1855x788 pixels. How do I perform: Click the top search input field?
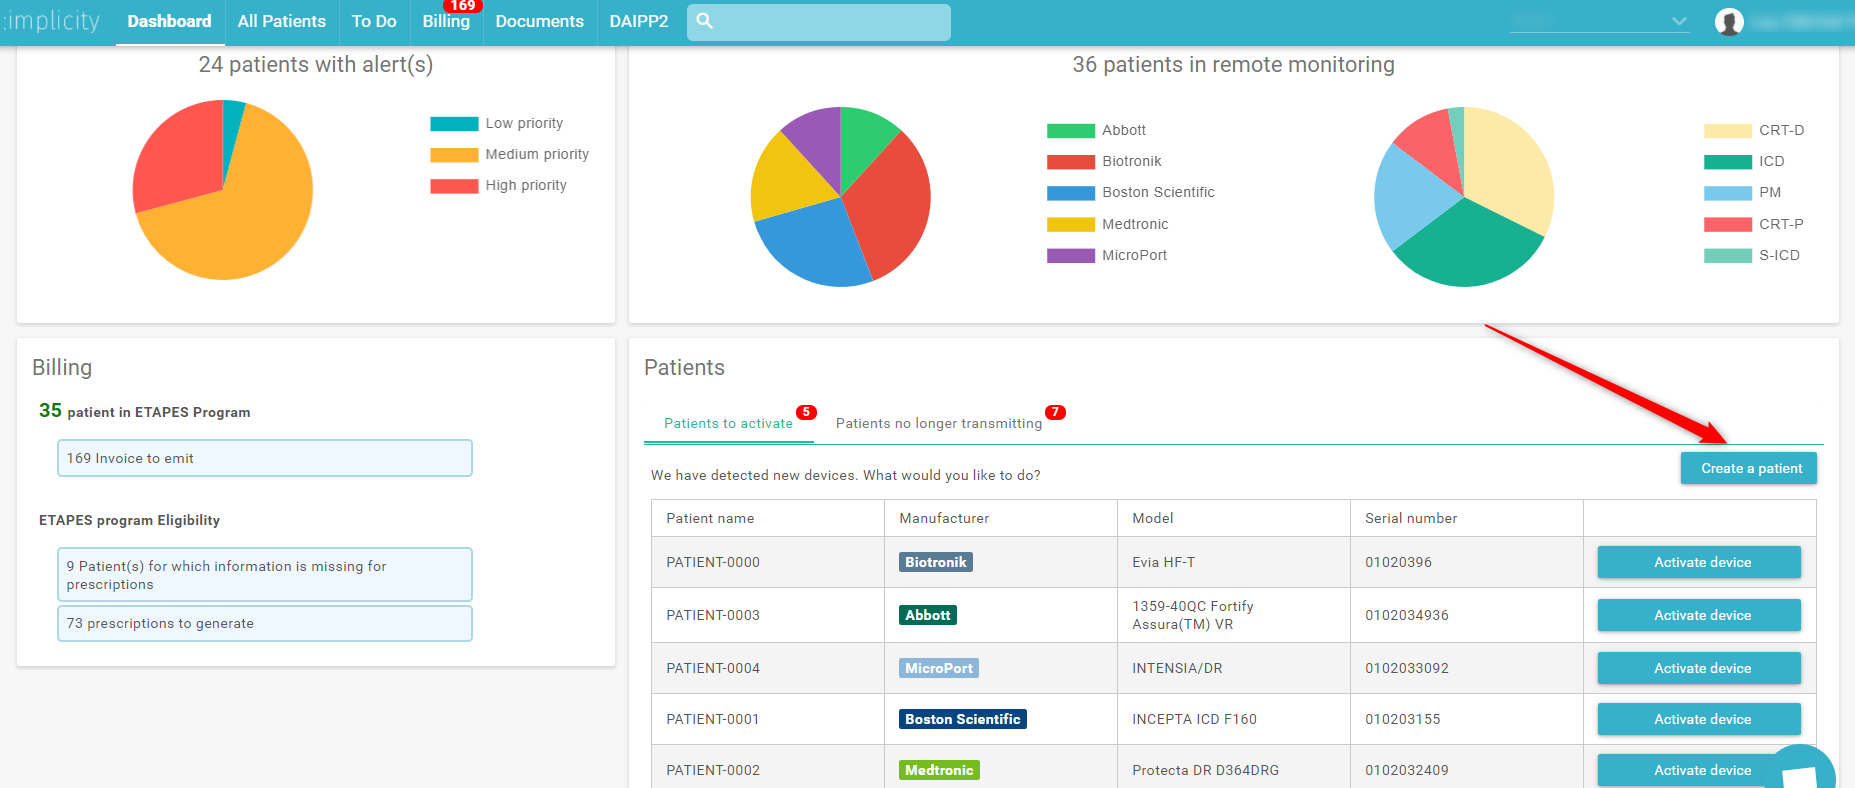tap(819, 22)
